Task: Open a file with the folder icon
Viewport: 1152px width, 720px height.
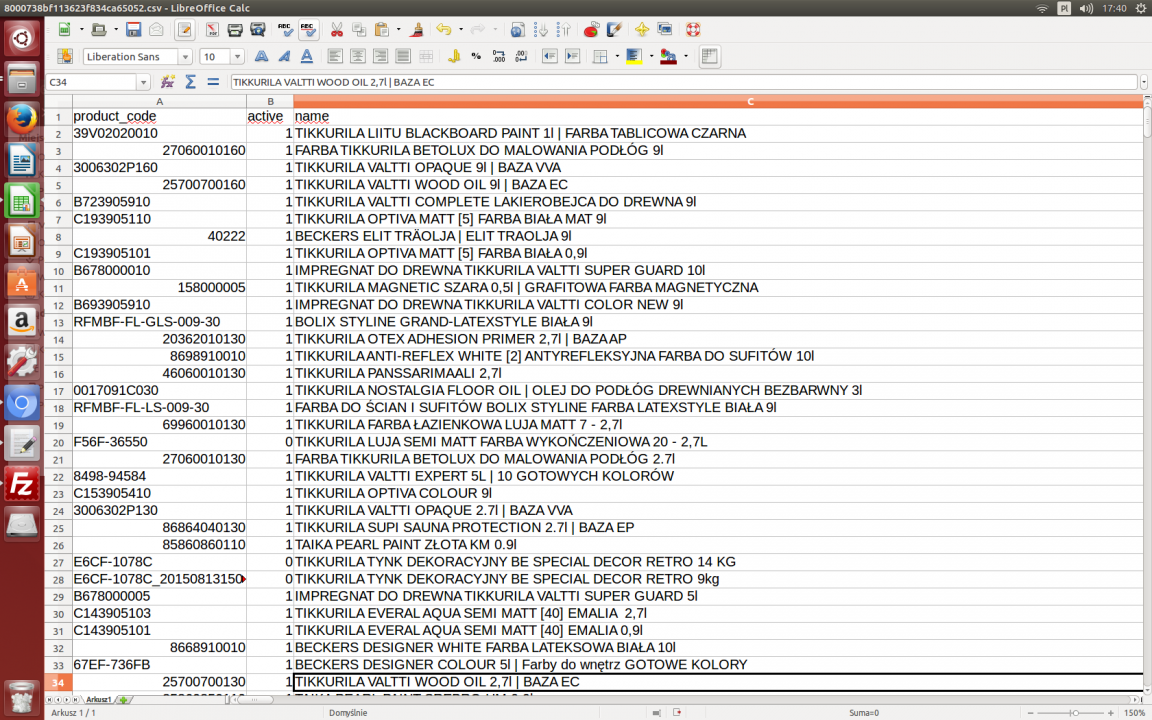Action: click(98, 30)
